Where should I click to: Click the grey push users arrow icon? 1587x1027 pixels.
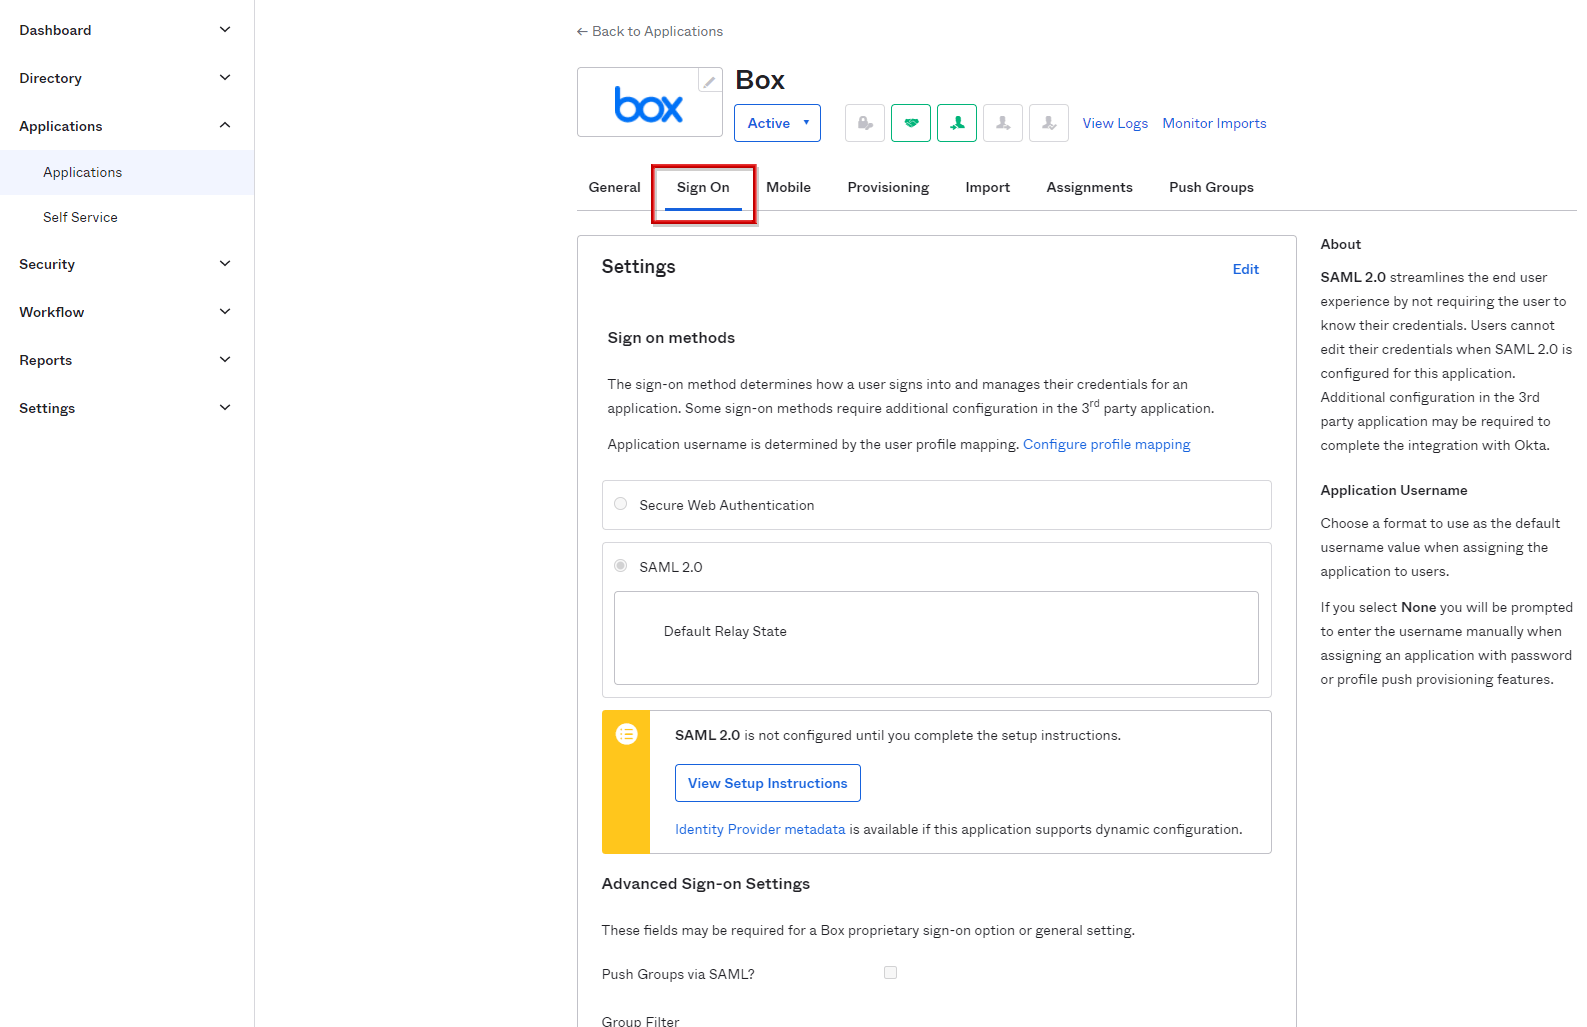[x=1003, y=123]
